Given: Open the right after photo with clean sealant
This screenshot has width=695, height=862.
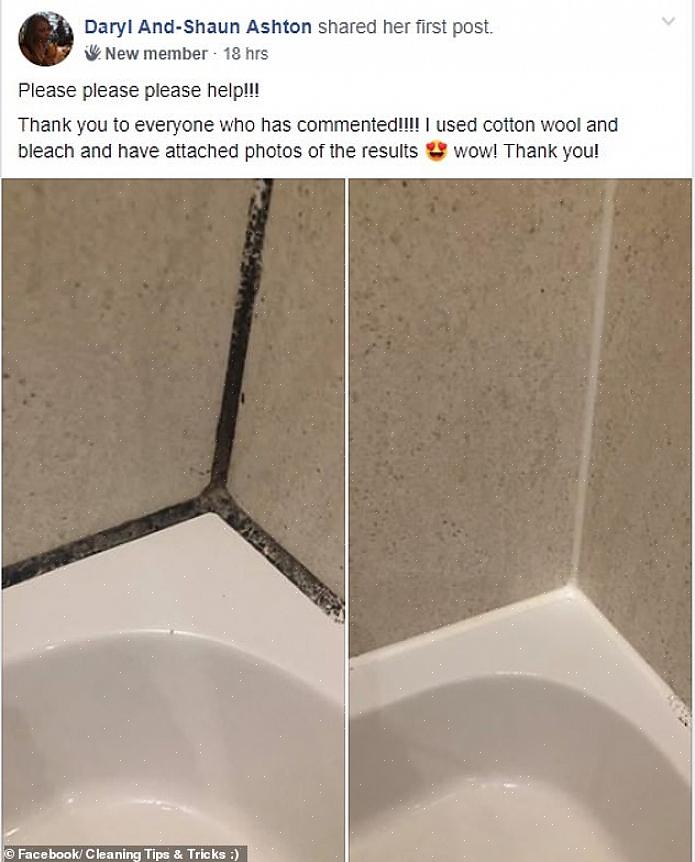Looking at the screenshot, I should [521, 520].
